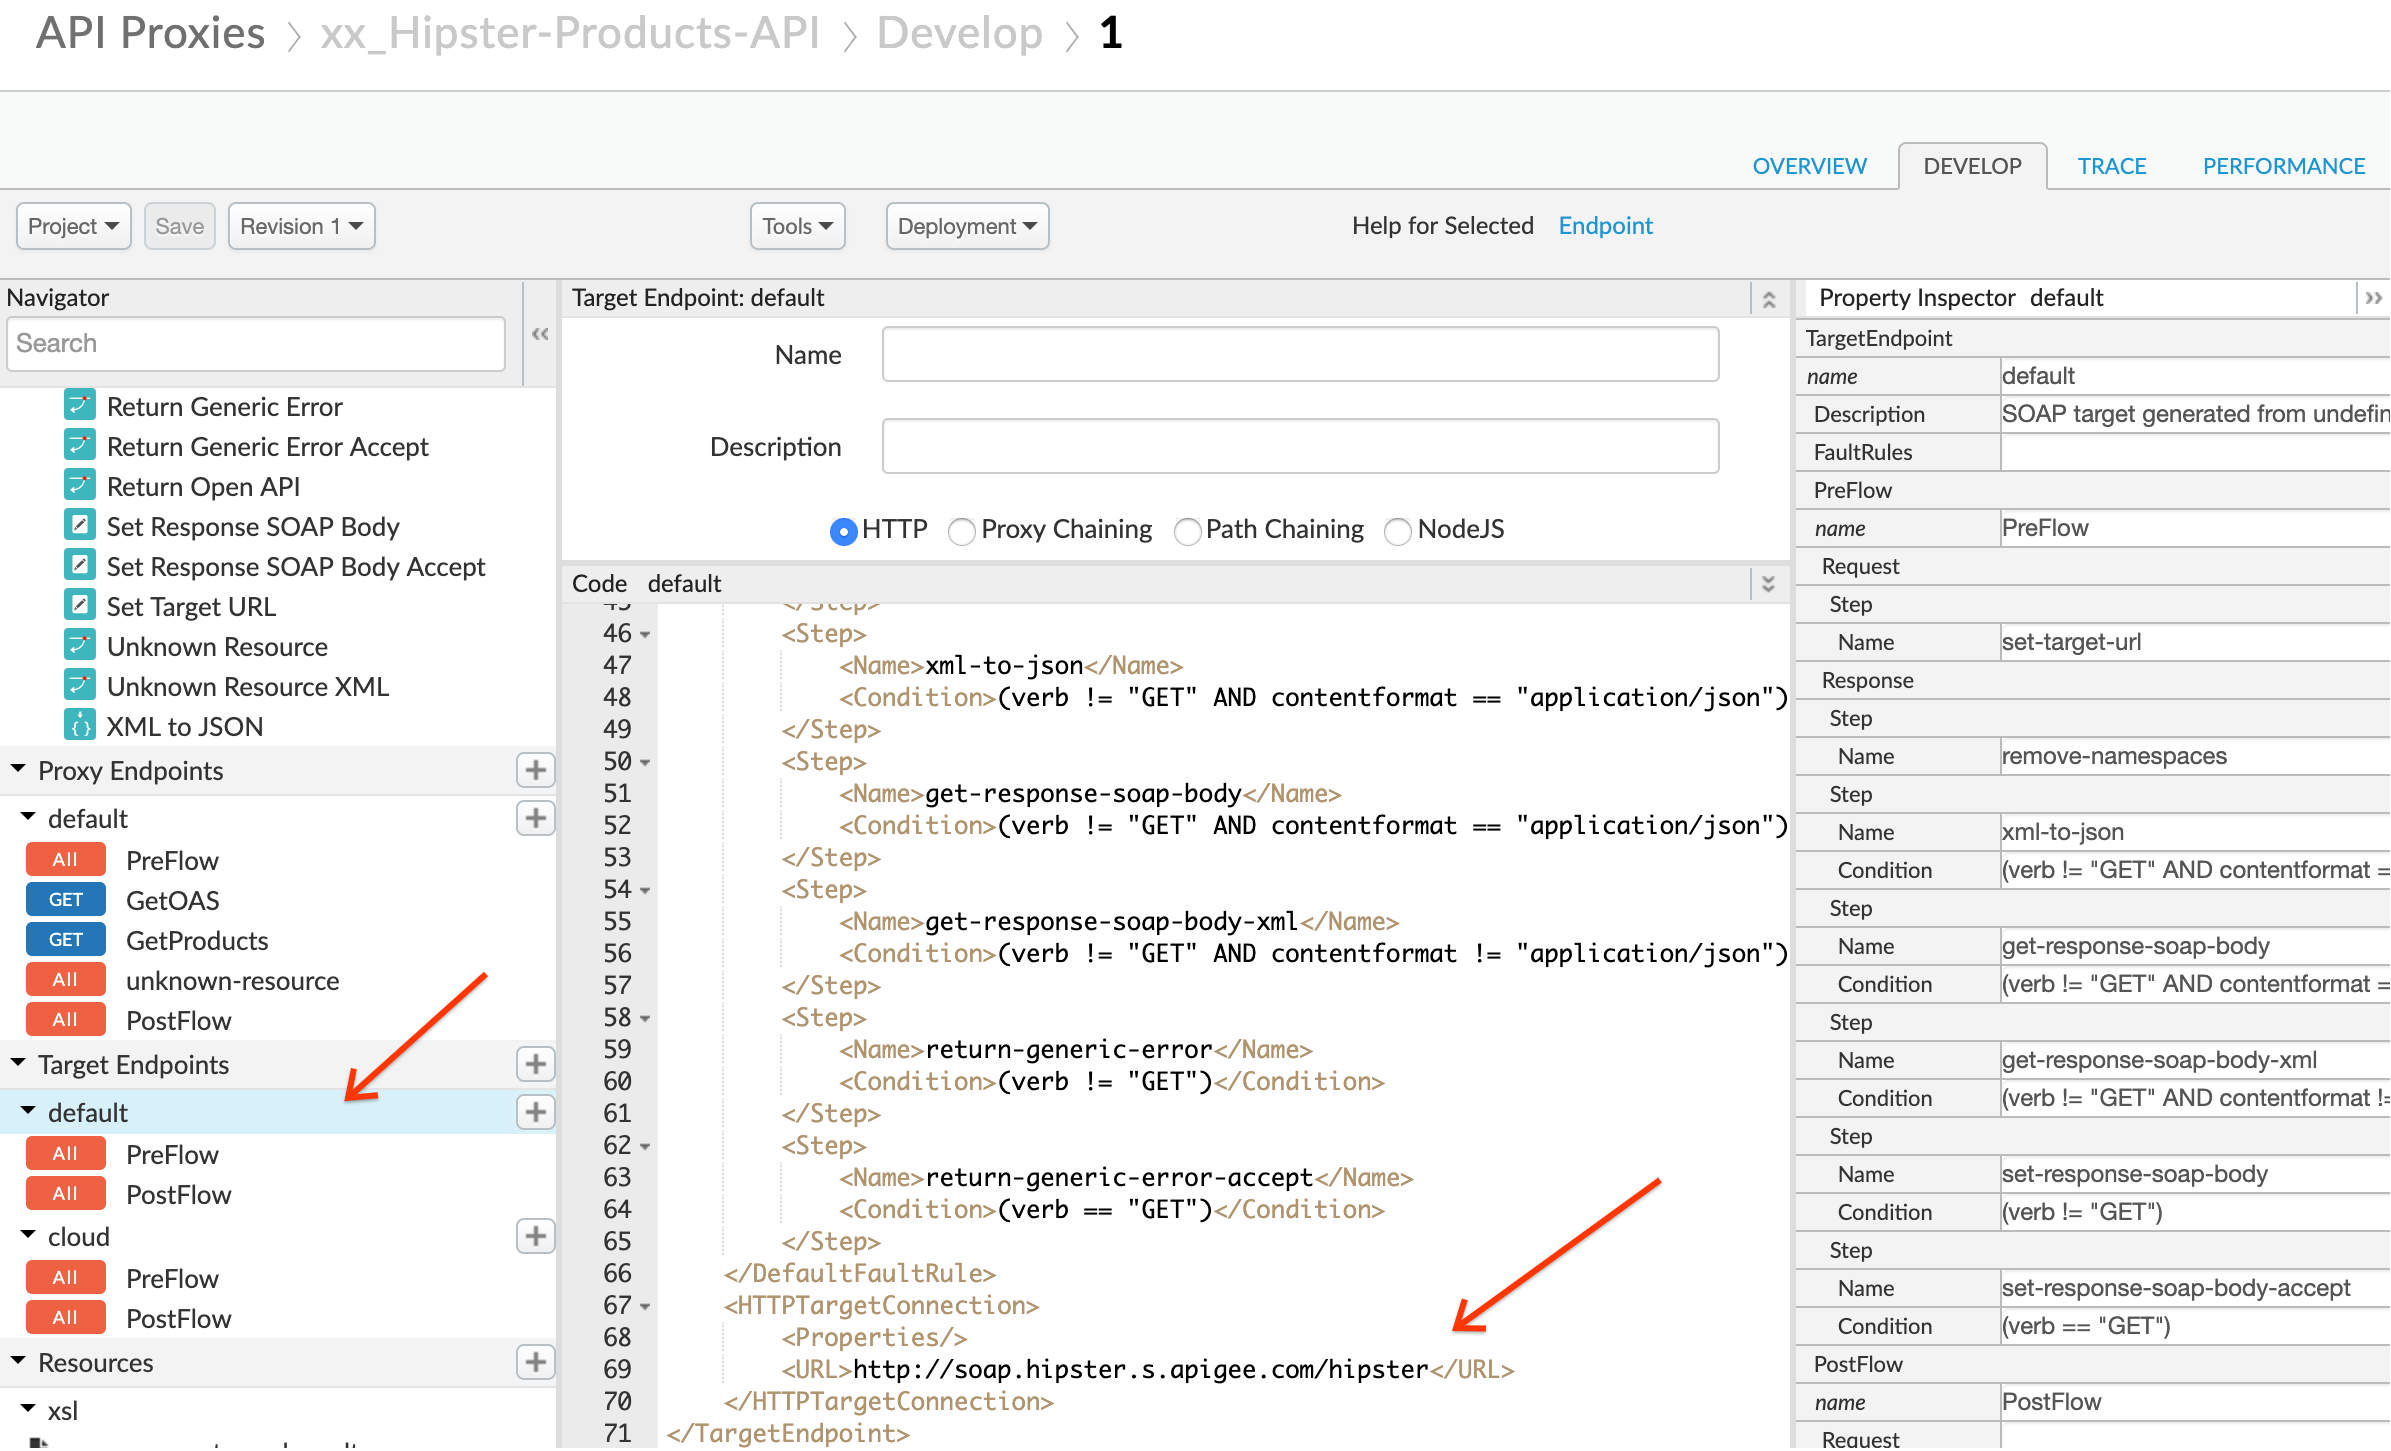Switch to the OVERVIEW tab

click(x=1809, y=166)
